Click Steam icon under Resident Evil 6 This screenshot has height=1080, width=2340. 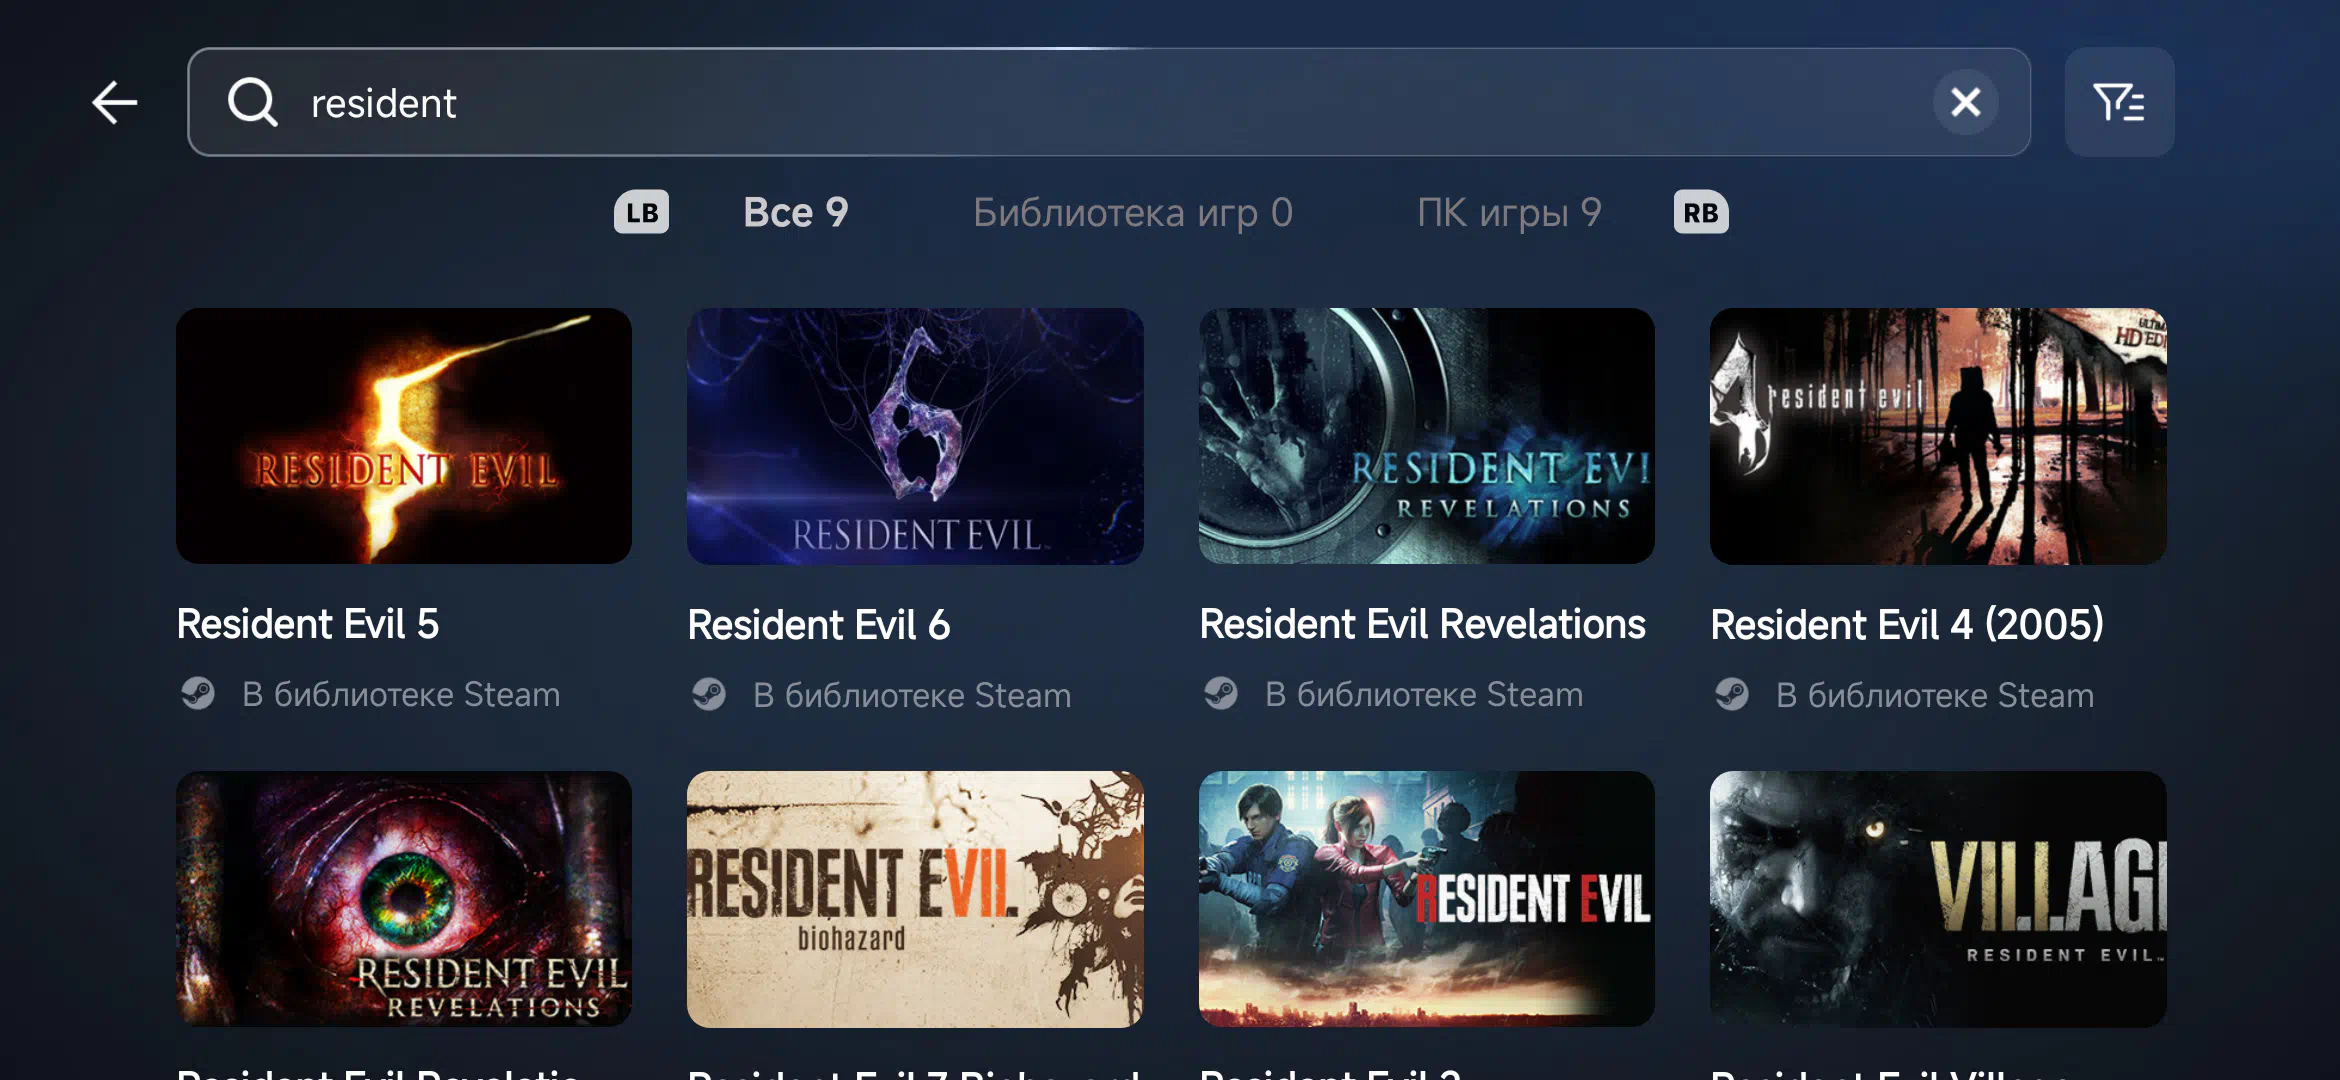pyautogui.click(x=709, y=694)
